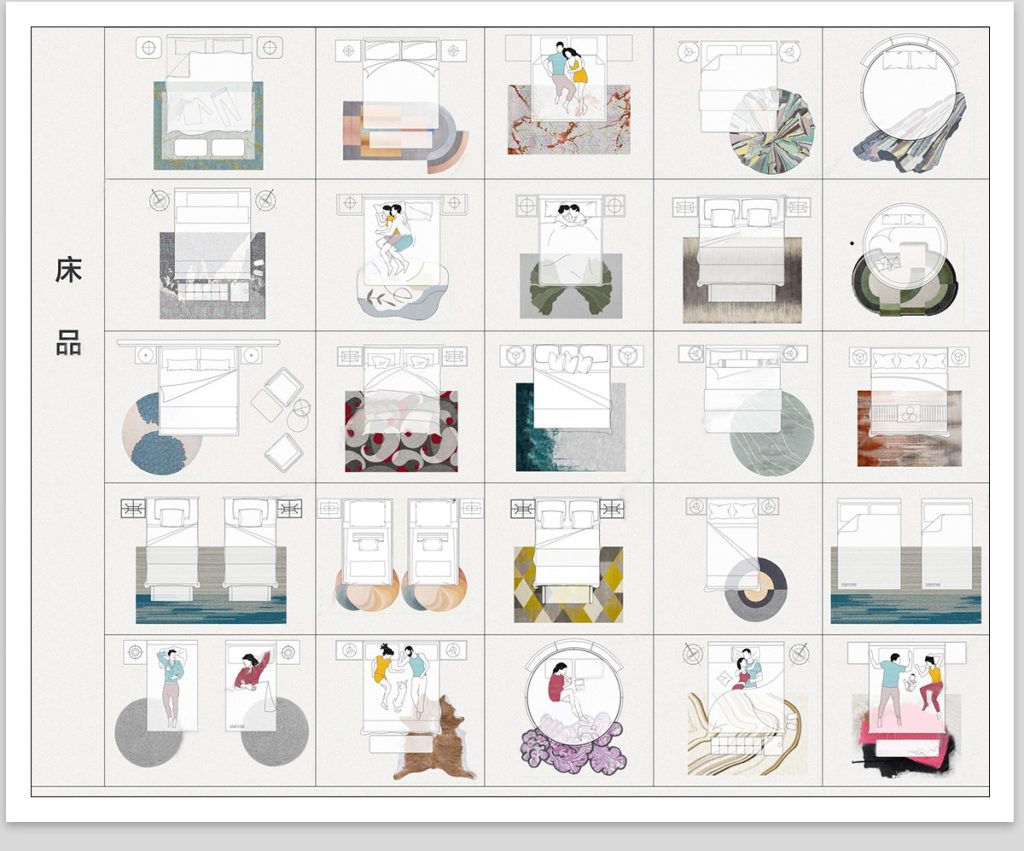
Task: Pick the bed with round multicolor geometric rug
Action: point(742,104)
